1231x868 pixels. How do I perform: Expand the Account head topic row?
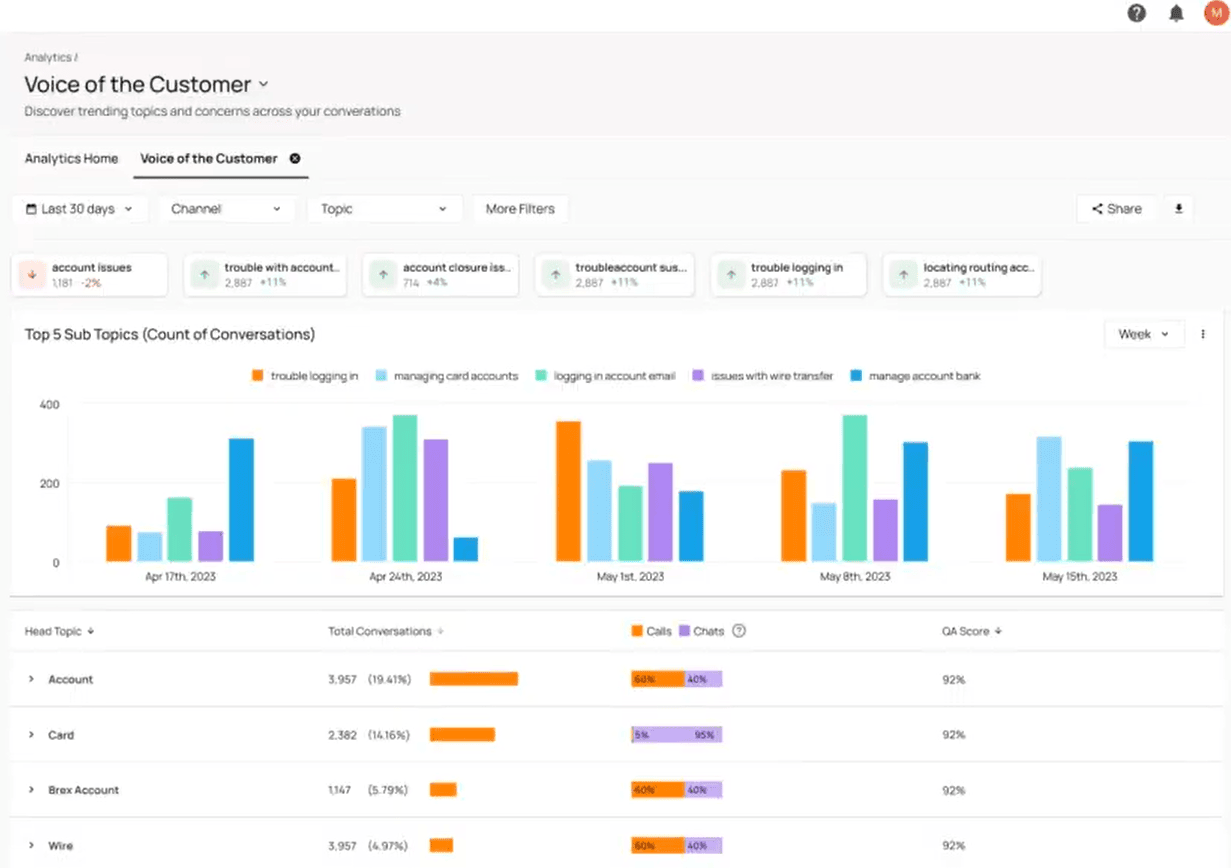tap(31, 679)
